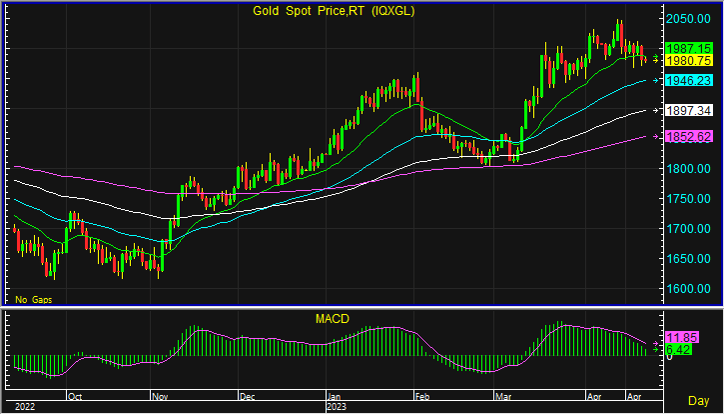Click the 2050.00 price axis label
The image size is (725, 415).
click(x=690, y=19)
